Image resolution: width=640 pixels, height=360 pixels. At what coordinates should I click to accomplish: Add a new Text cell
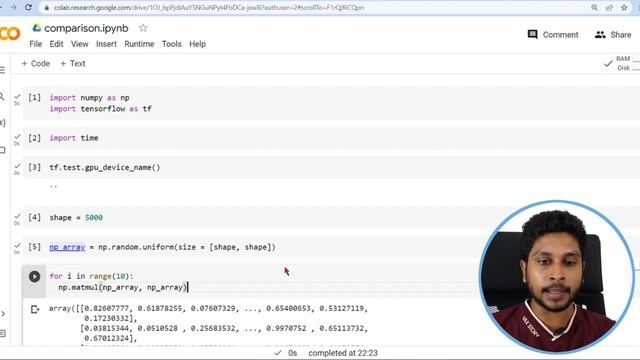(x=73, y=63)
